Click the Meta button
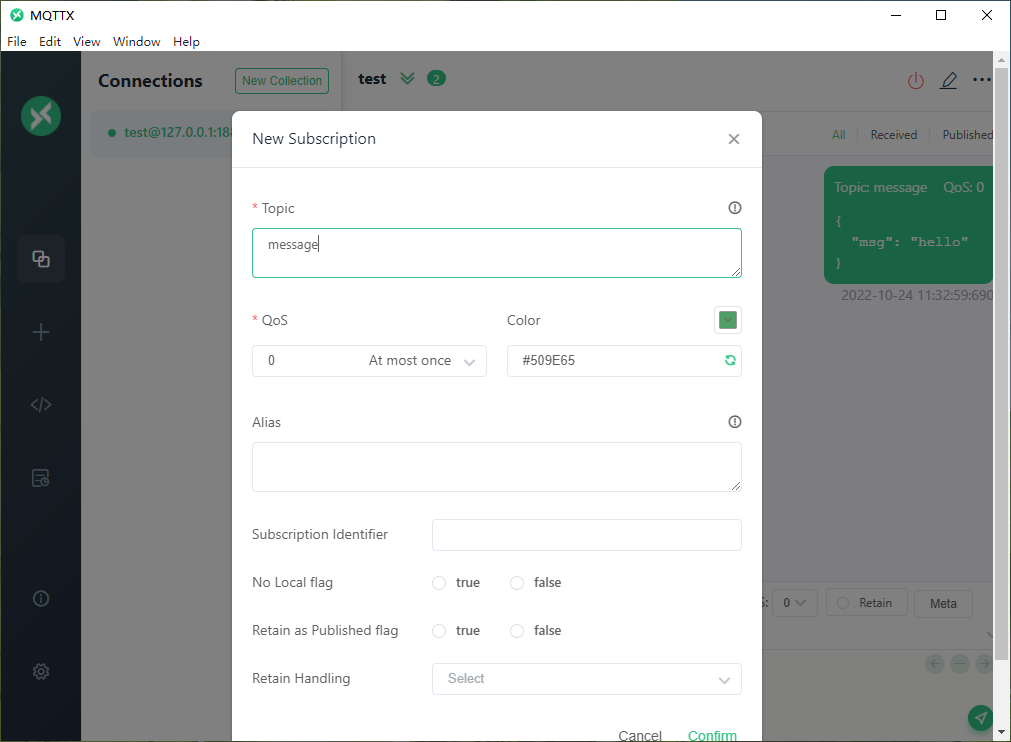This screenshot has height=742, width=1011. (943, 603)
